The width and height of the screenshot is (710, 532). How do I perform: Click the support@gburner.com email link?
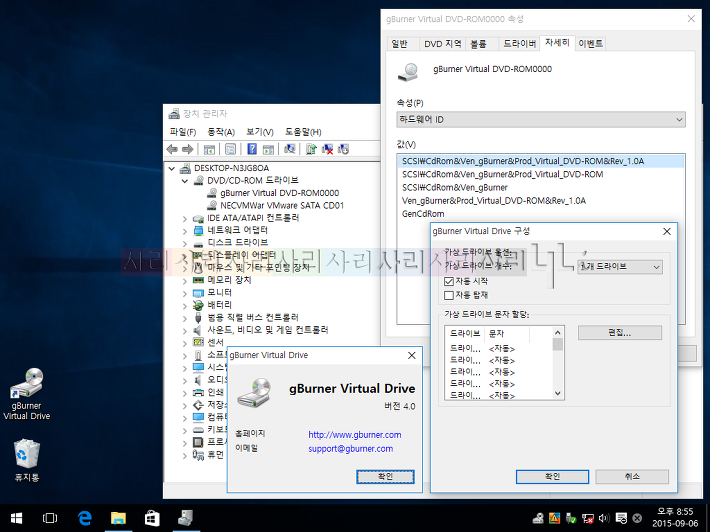(x=351, y=449)
